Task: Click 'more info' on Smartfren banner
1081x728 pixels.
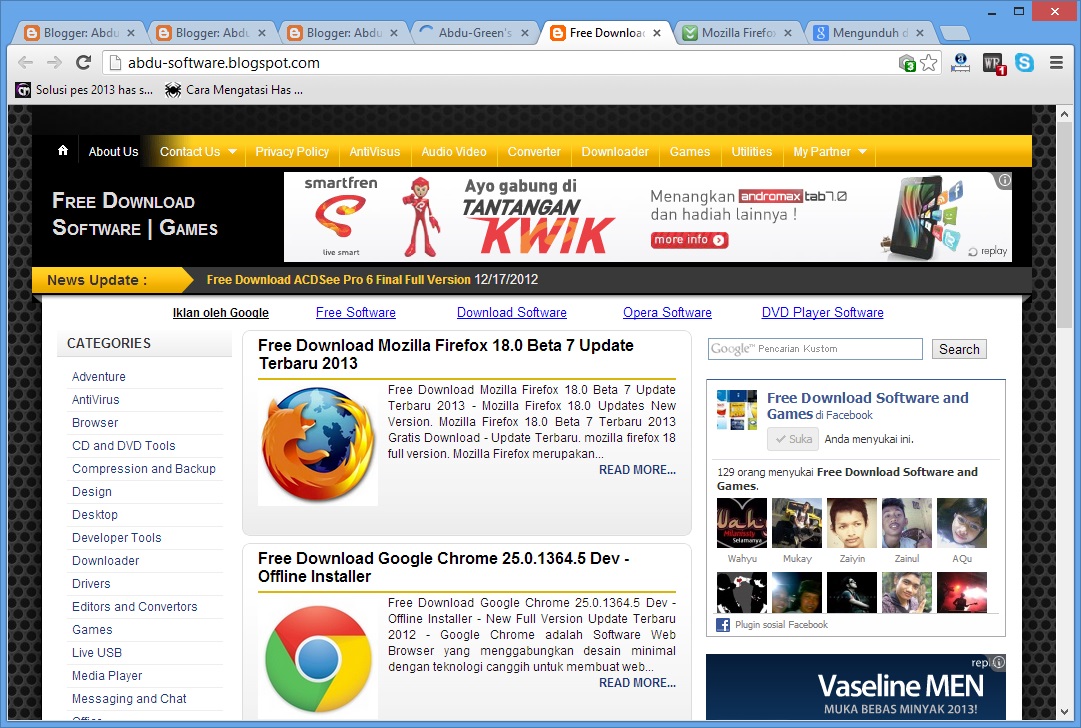Action: click(x=689, y=240)
